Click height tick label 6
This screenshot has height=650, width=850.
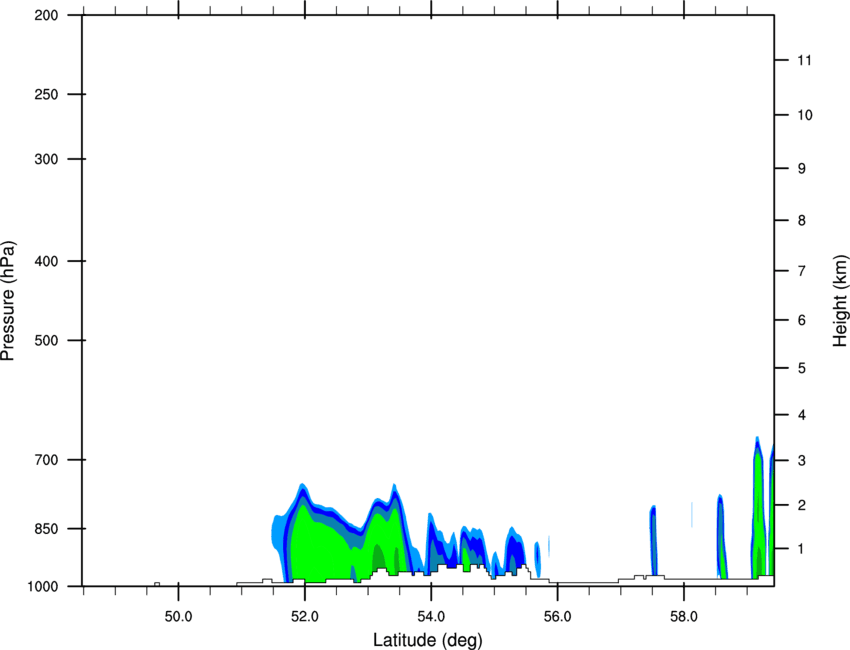[802, 320]
